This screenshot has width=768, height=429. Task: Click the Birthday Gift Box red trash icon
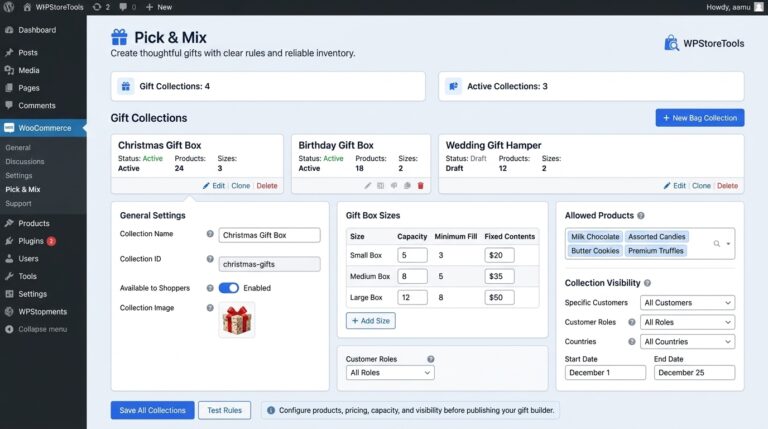pos(420,186)
